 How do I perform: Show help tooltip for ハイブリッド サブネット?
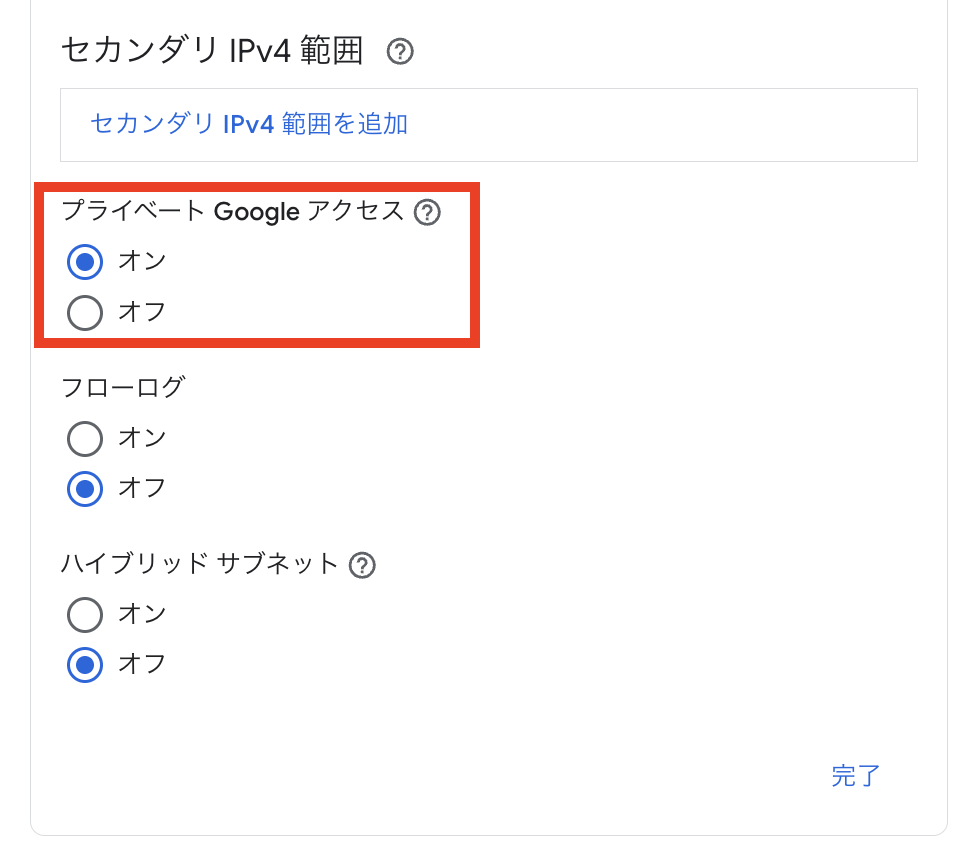point(362,565)
